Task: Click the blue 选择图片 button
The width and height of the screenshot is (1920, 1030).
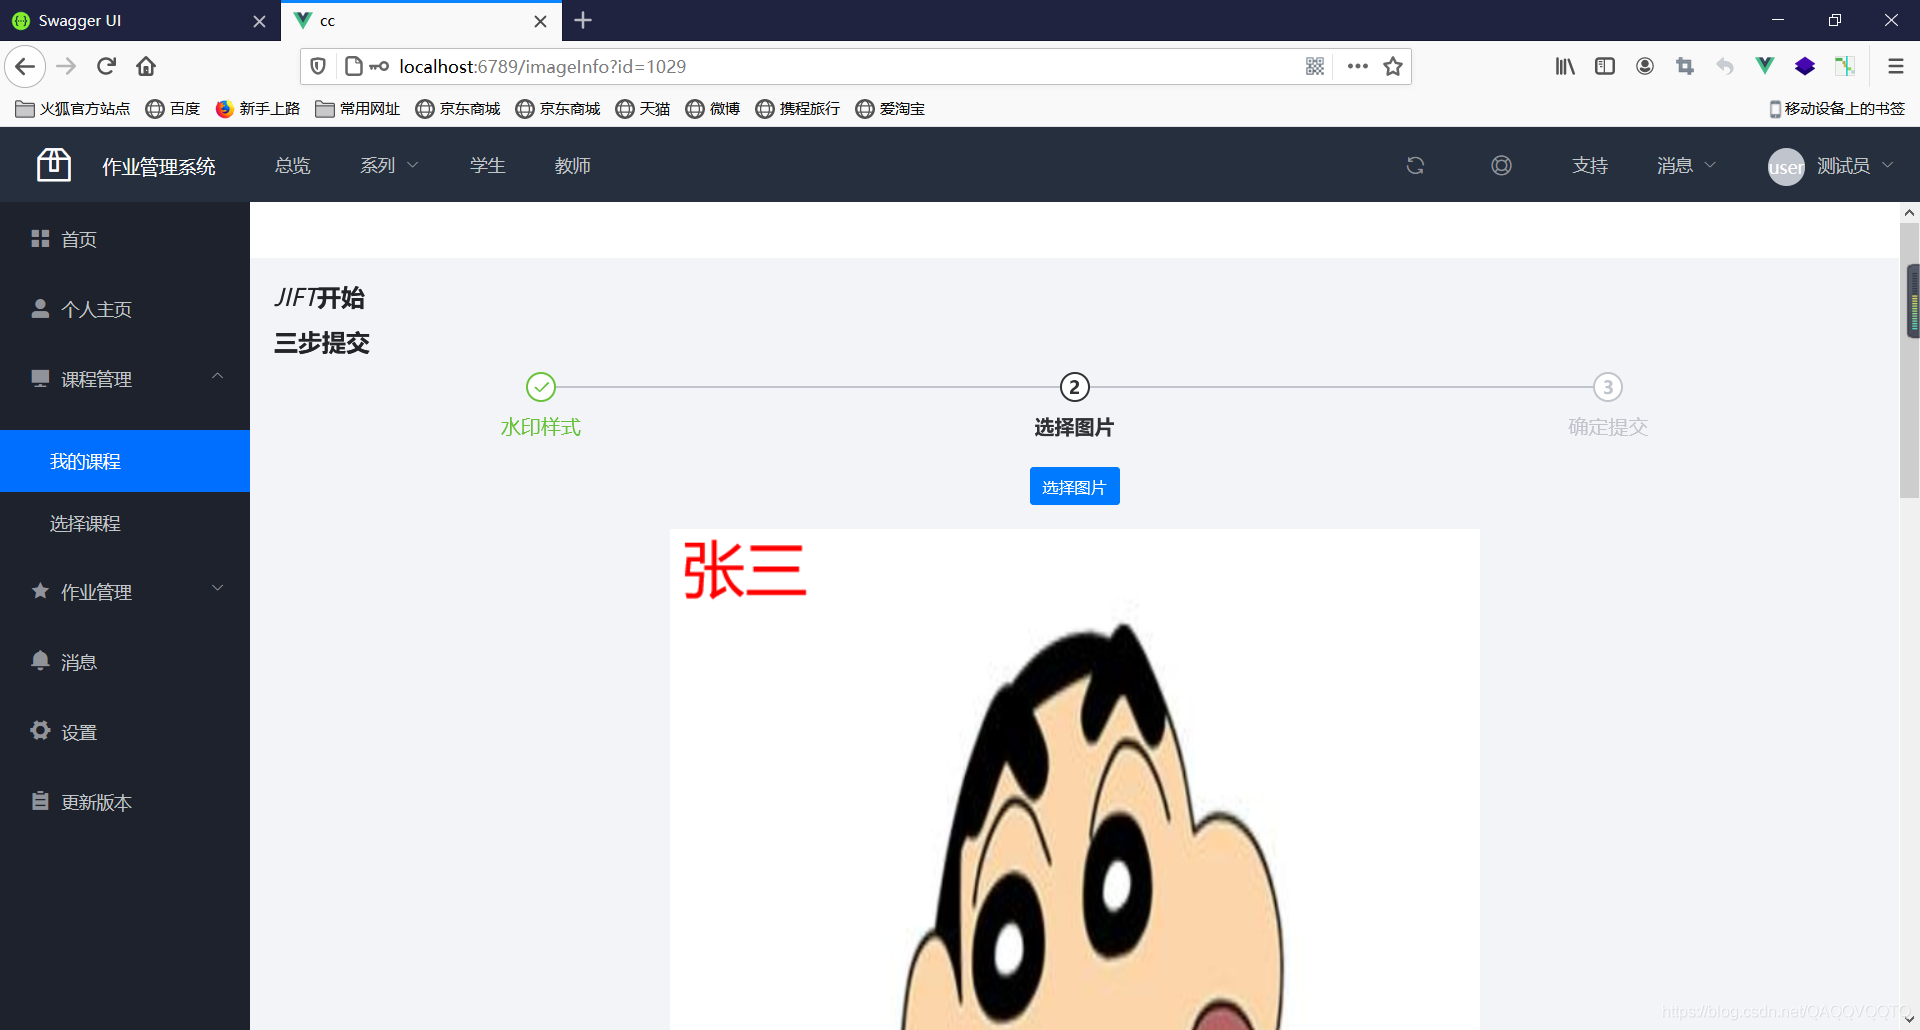Action: [x=1074, y=486]
